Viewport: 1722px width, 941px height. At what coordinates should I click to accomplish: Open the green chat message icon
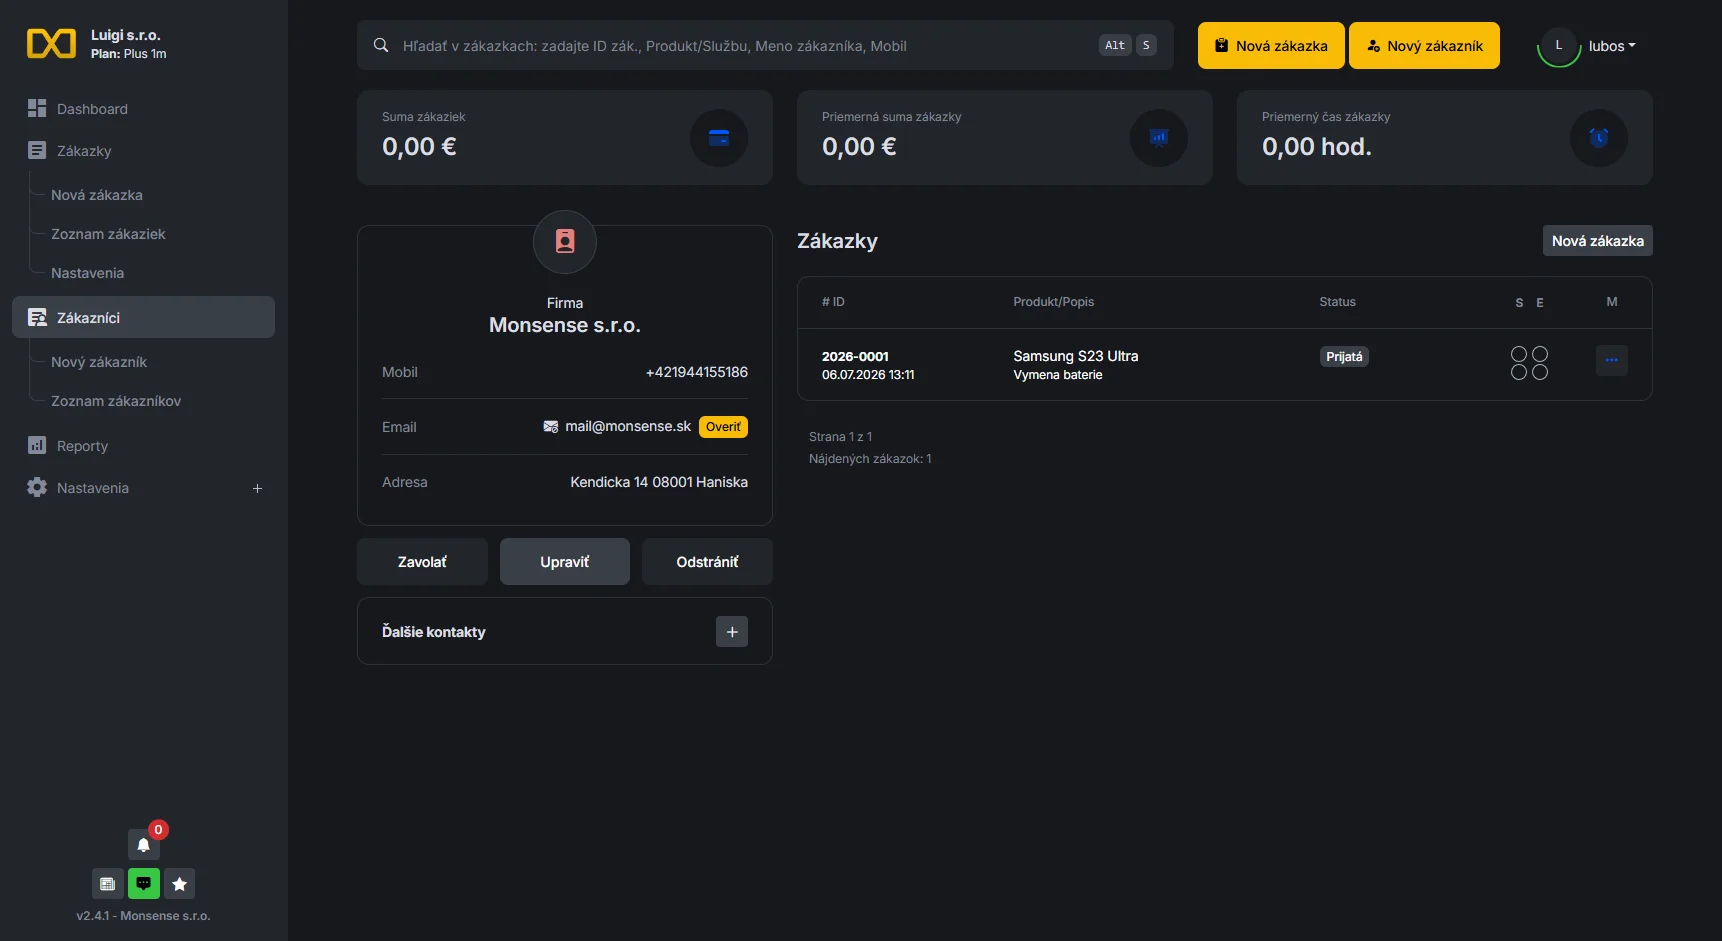click(x=143, y=884)
